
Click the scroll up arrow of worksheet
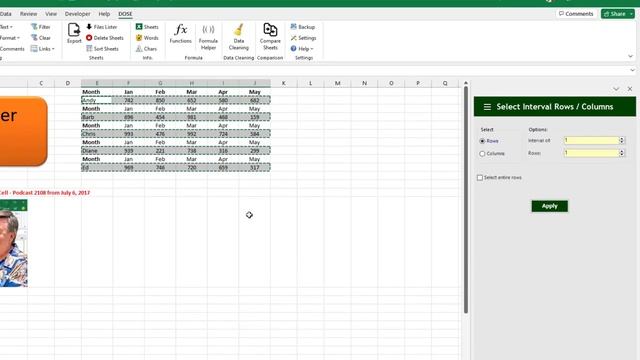coord(466,83)
